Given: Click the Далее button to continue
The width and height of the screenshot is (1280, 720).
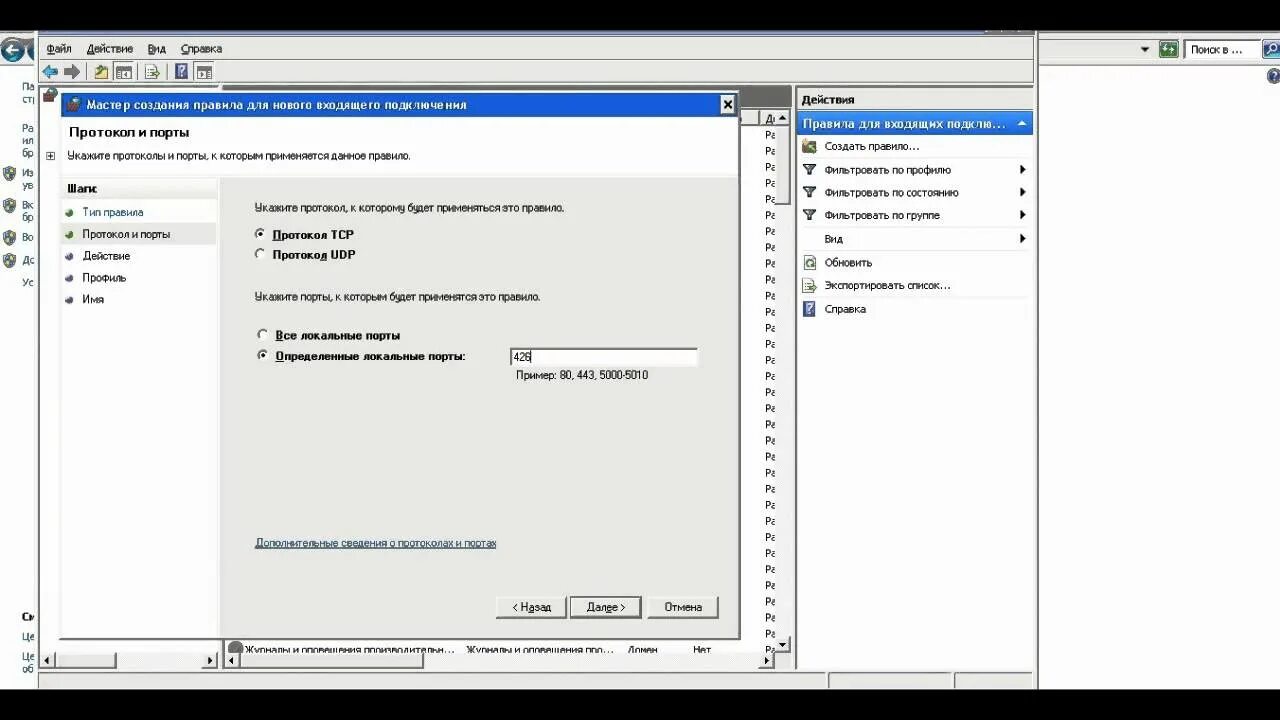Looking at the screenshot, I should [x=605, y=607].
